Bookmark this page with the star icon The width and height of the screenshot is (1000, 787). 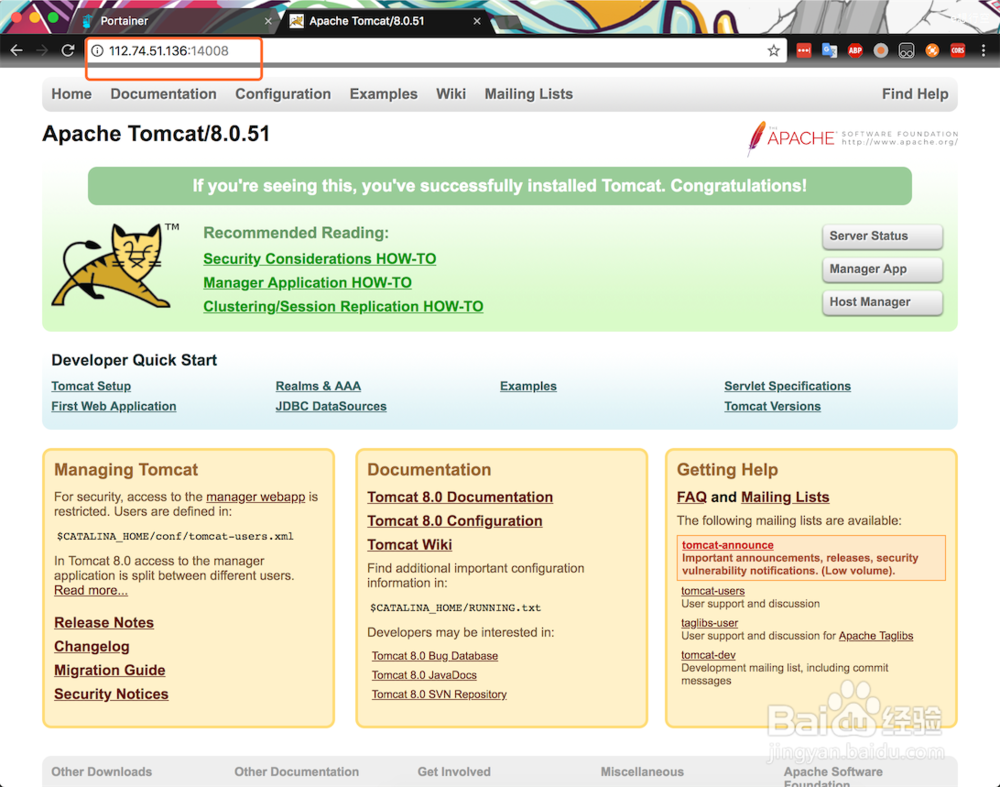tap(774, 50)
